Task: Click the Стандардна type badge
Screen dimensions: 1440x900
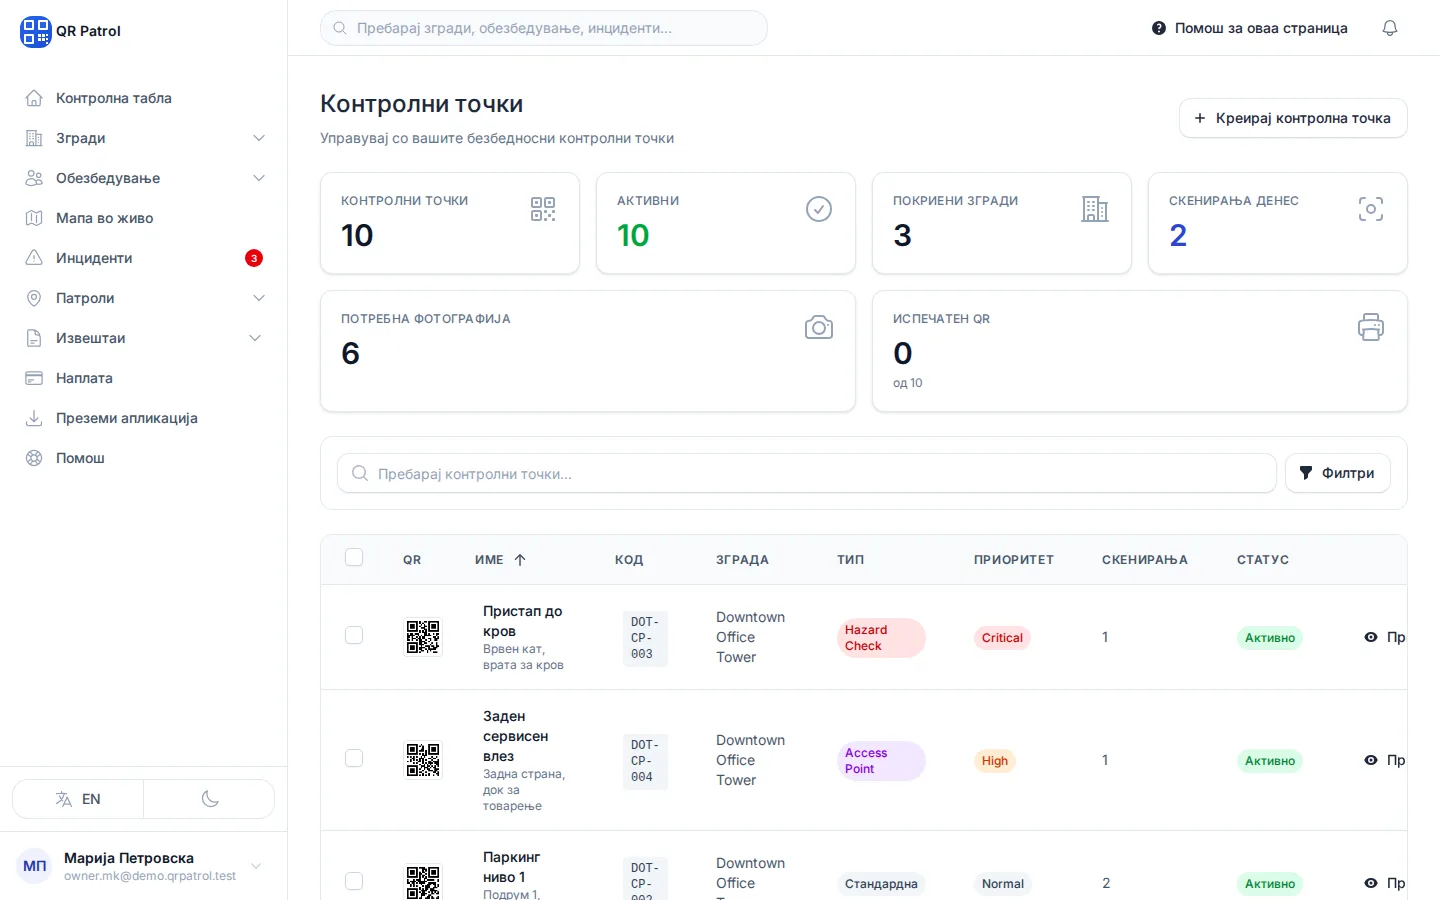Action: tap(881, 884)
